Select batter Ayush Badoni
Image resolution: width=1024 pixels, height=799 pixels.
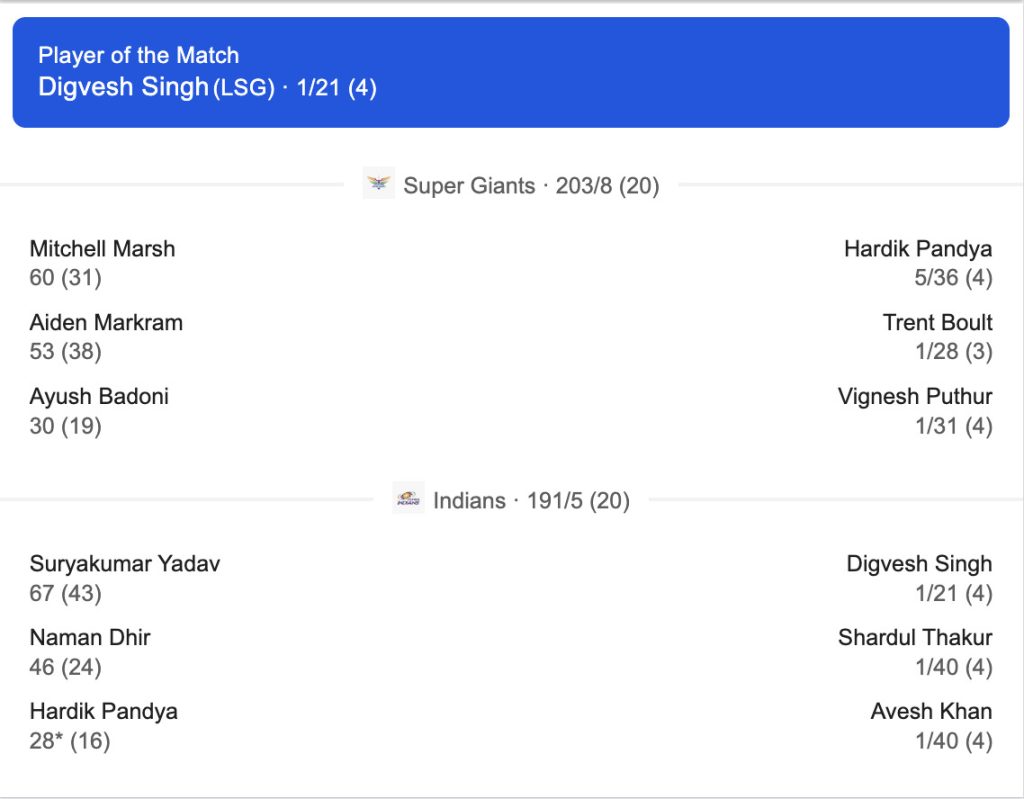point(99,397)
